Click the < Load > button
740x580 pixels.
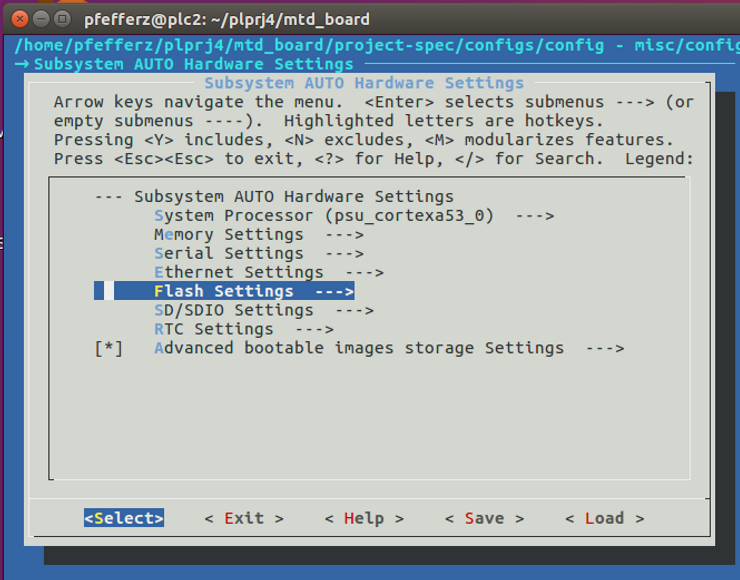(x=605, y=518)
